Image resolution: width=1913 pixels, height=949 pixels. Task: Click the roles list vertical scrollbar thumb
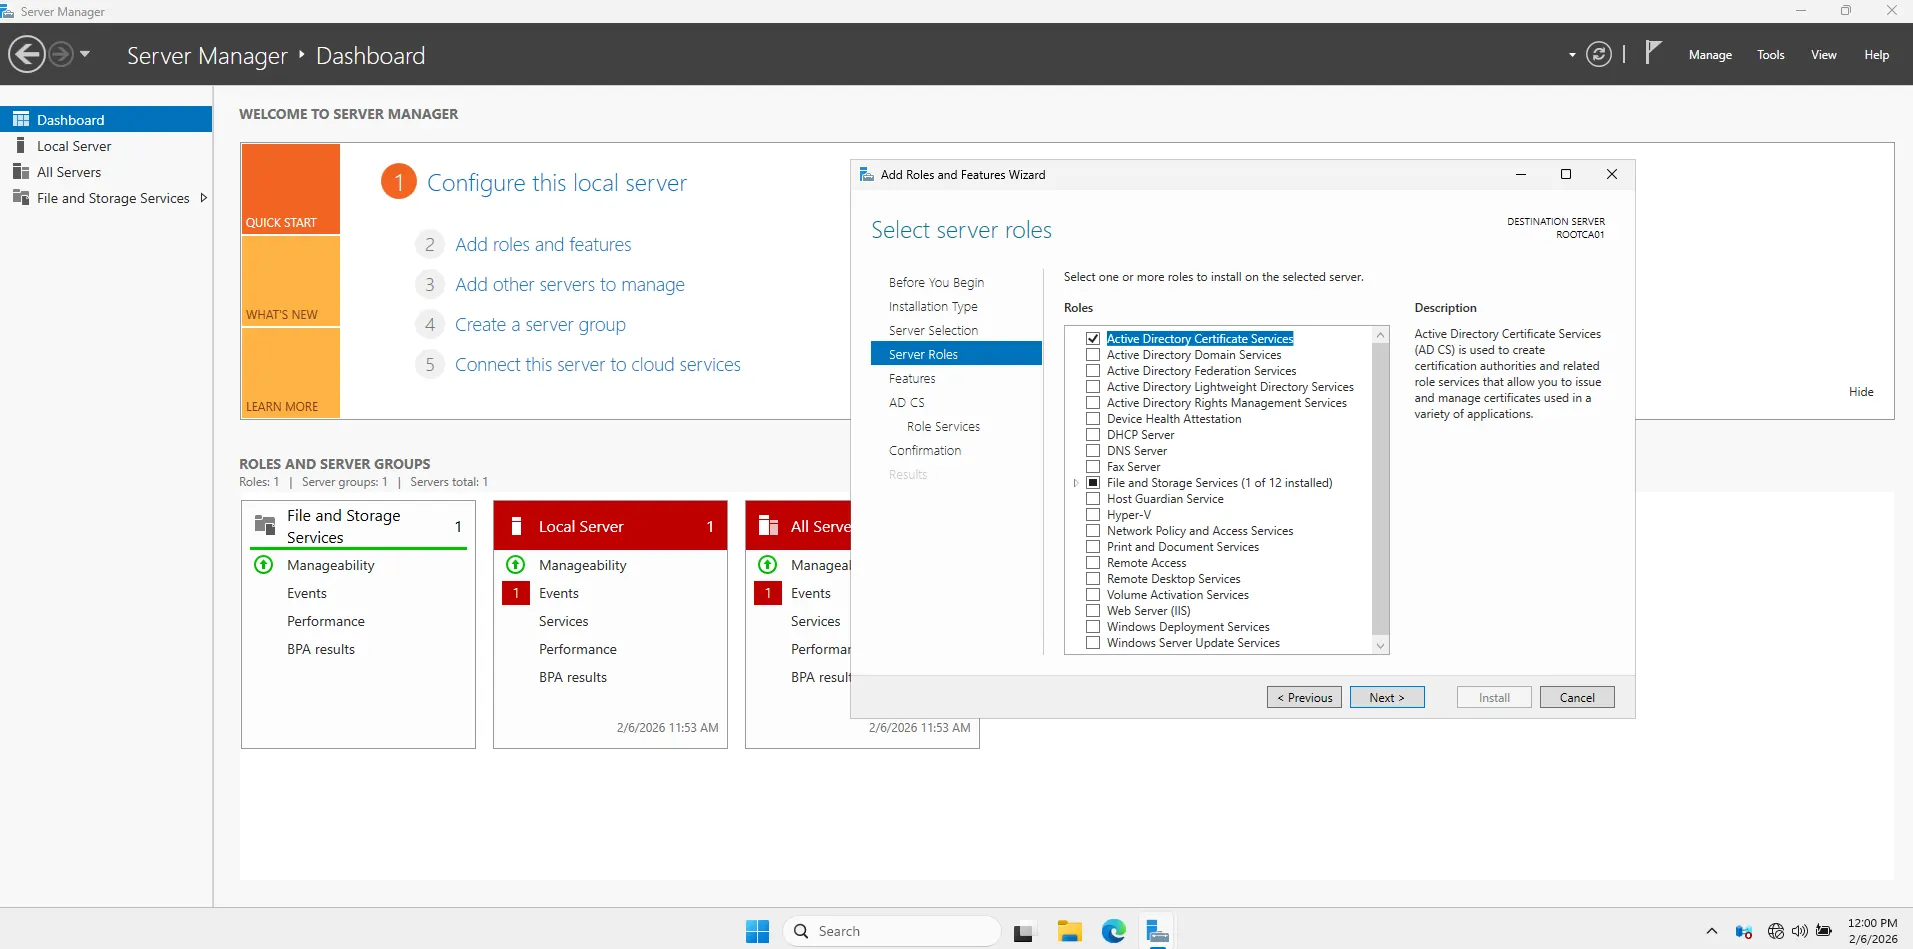pyautogui.click(x=1381, y=489)
